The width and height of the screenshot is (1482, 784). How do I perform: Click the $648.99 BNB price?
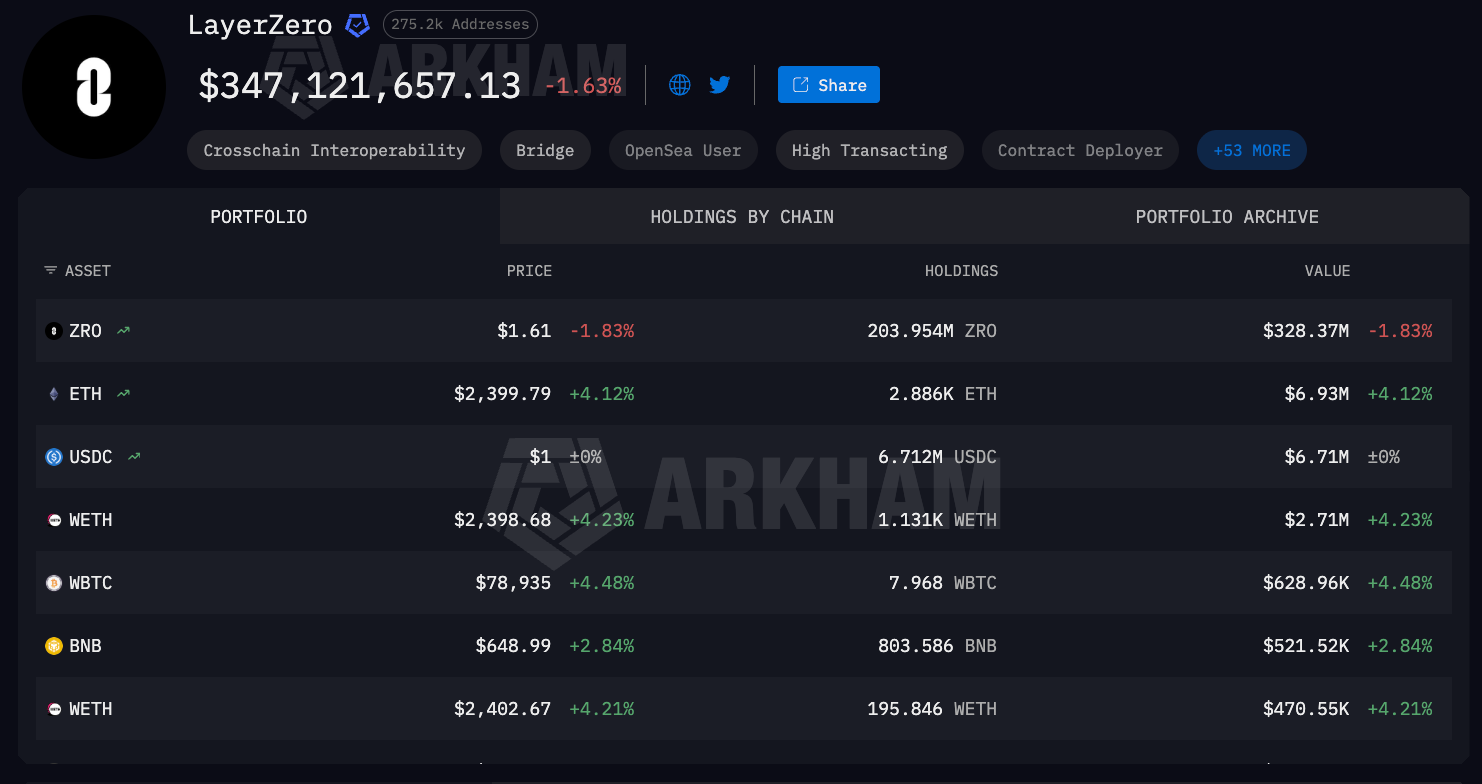pyautogui.click(x=513, y=646)
